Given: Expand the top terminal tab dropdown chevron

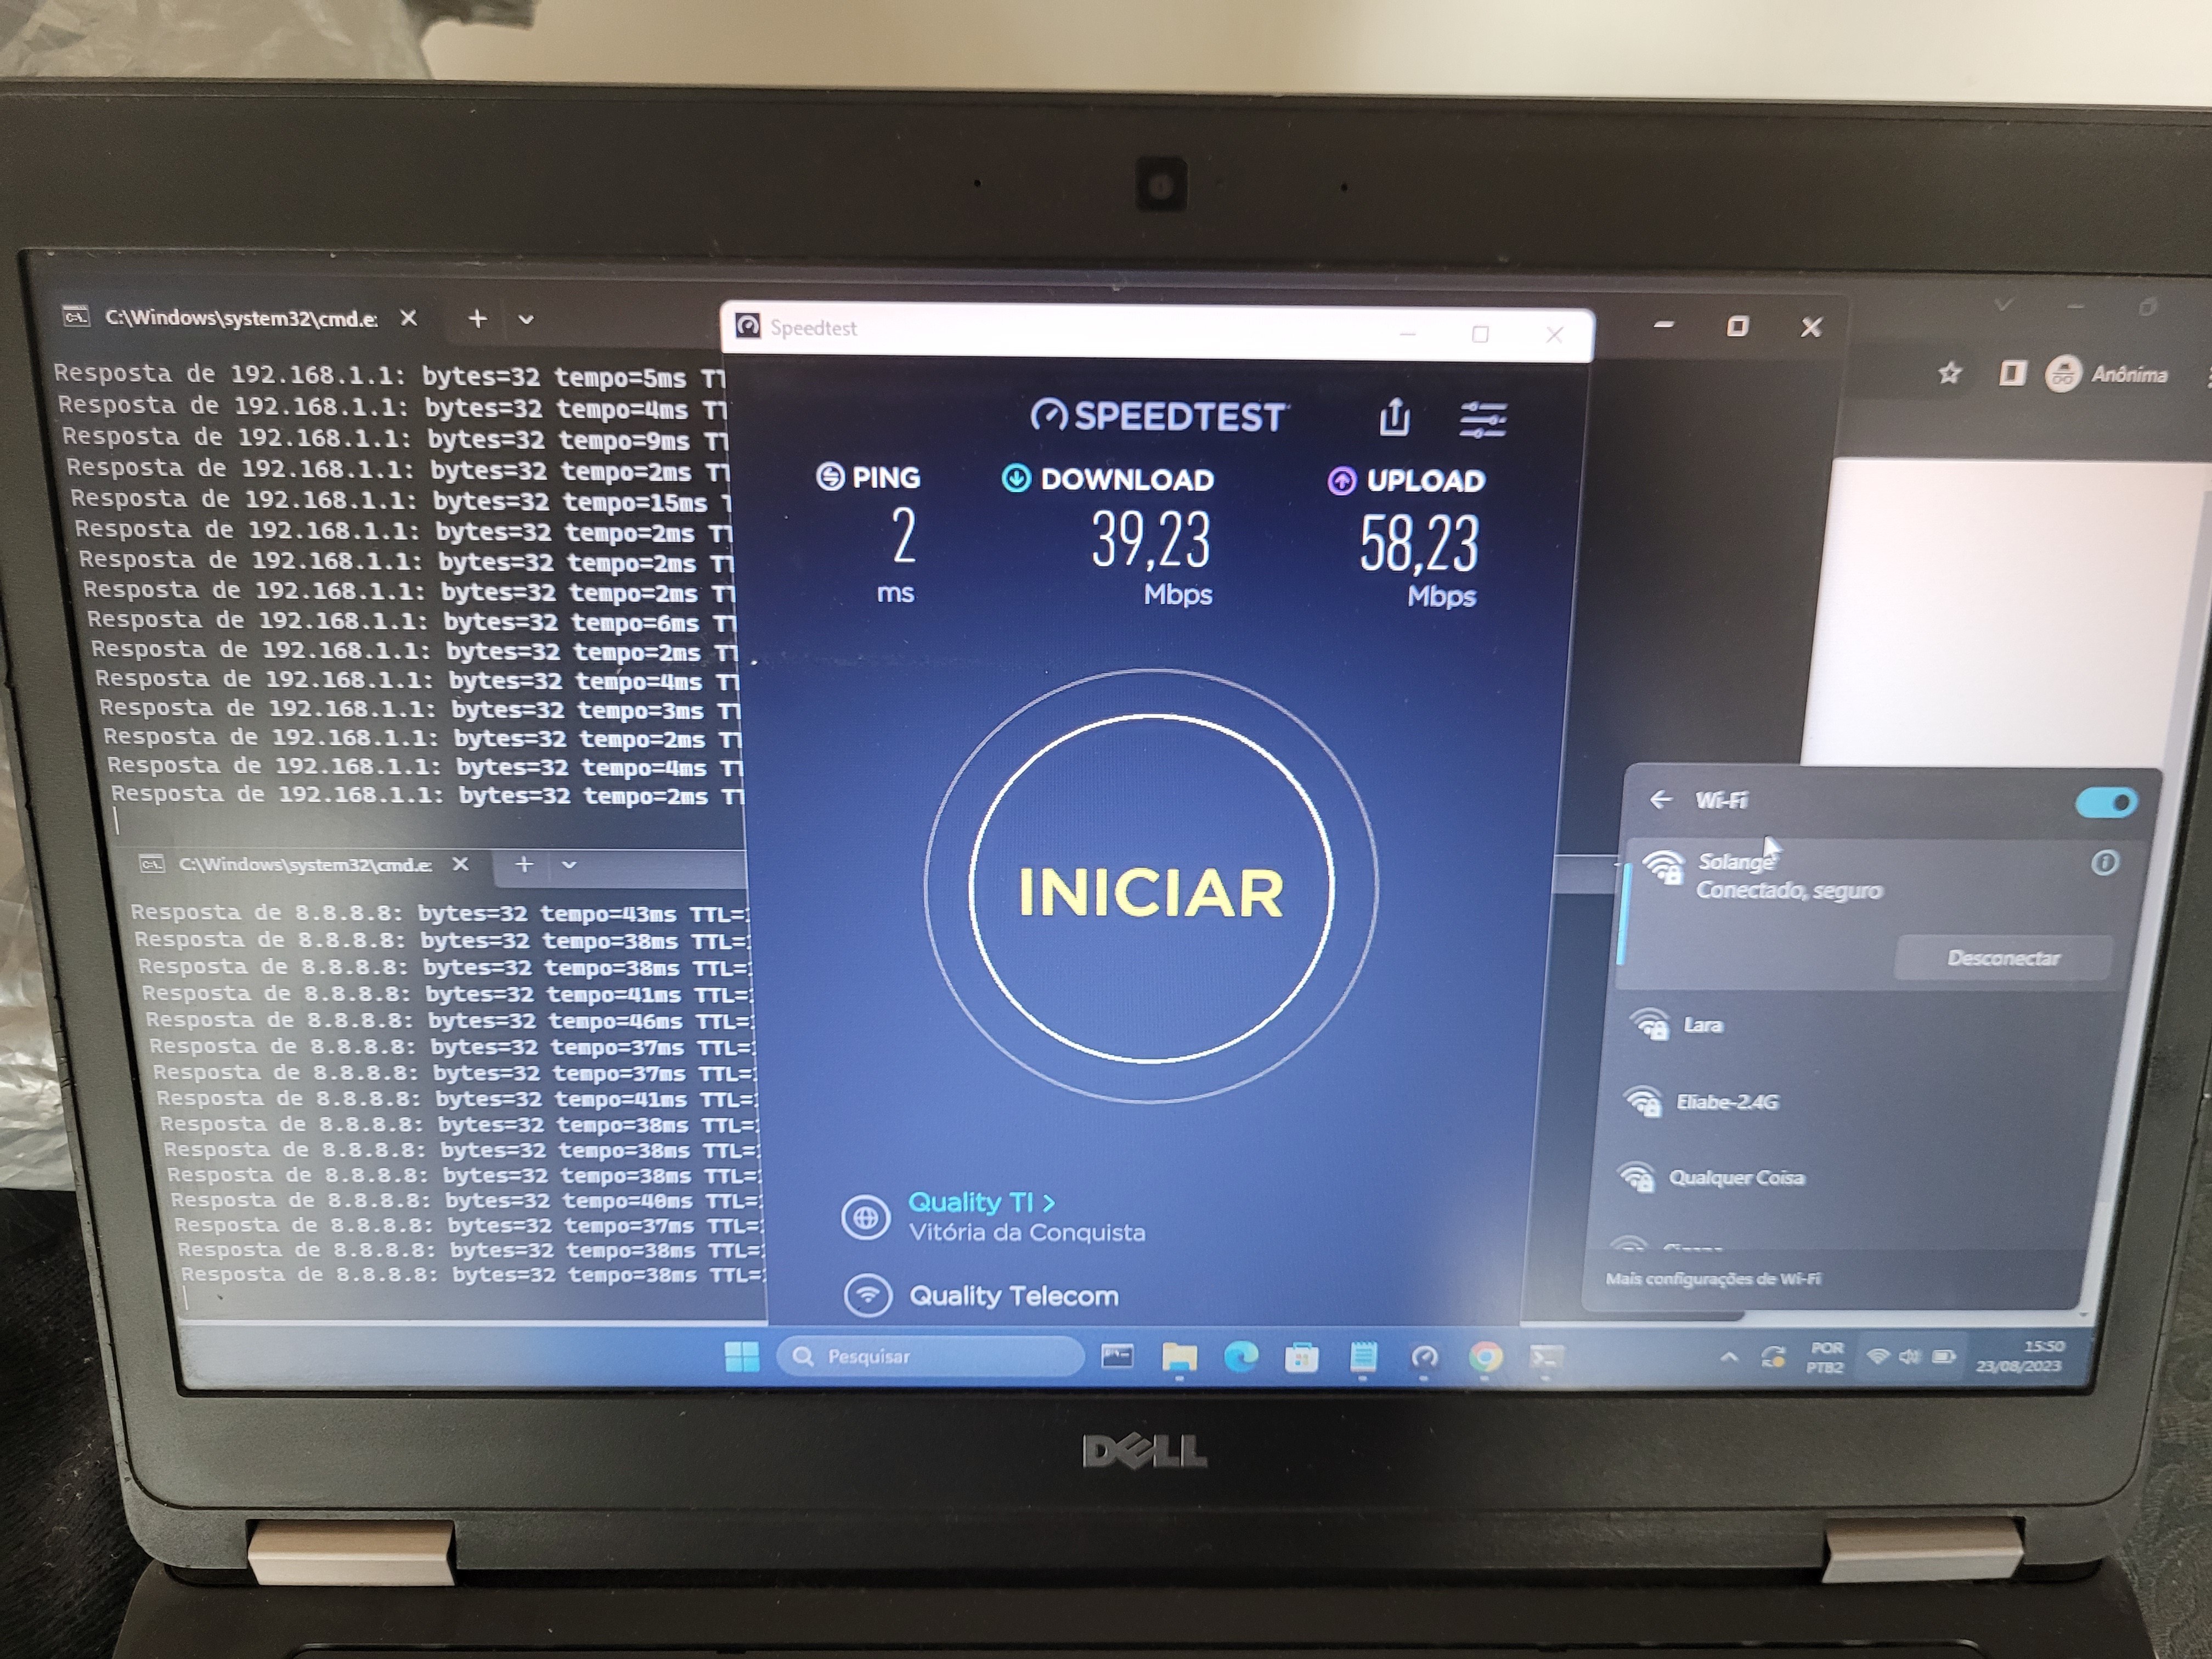Looking at the screenshot, I should (x=526, y=320).
